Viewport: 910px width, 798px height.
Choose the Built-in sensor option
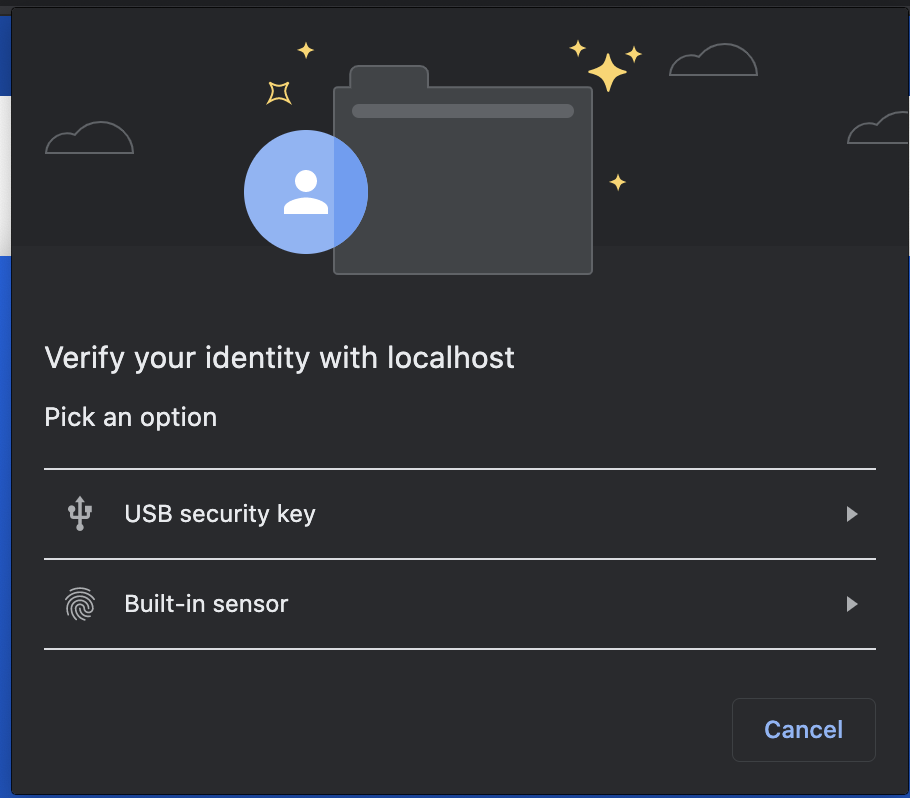tap(206, 604)
